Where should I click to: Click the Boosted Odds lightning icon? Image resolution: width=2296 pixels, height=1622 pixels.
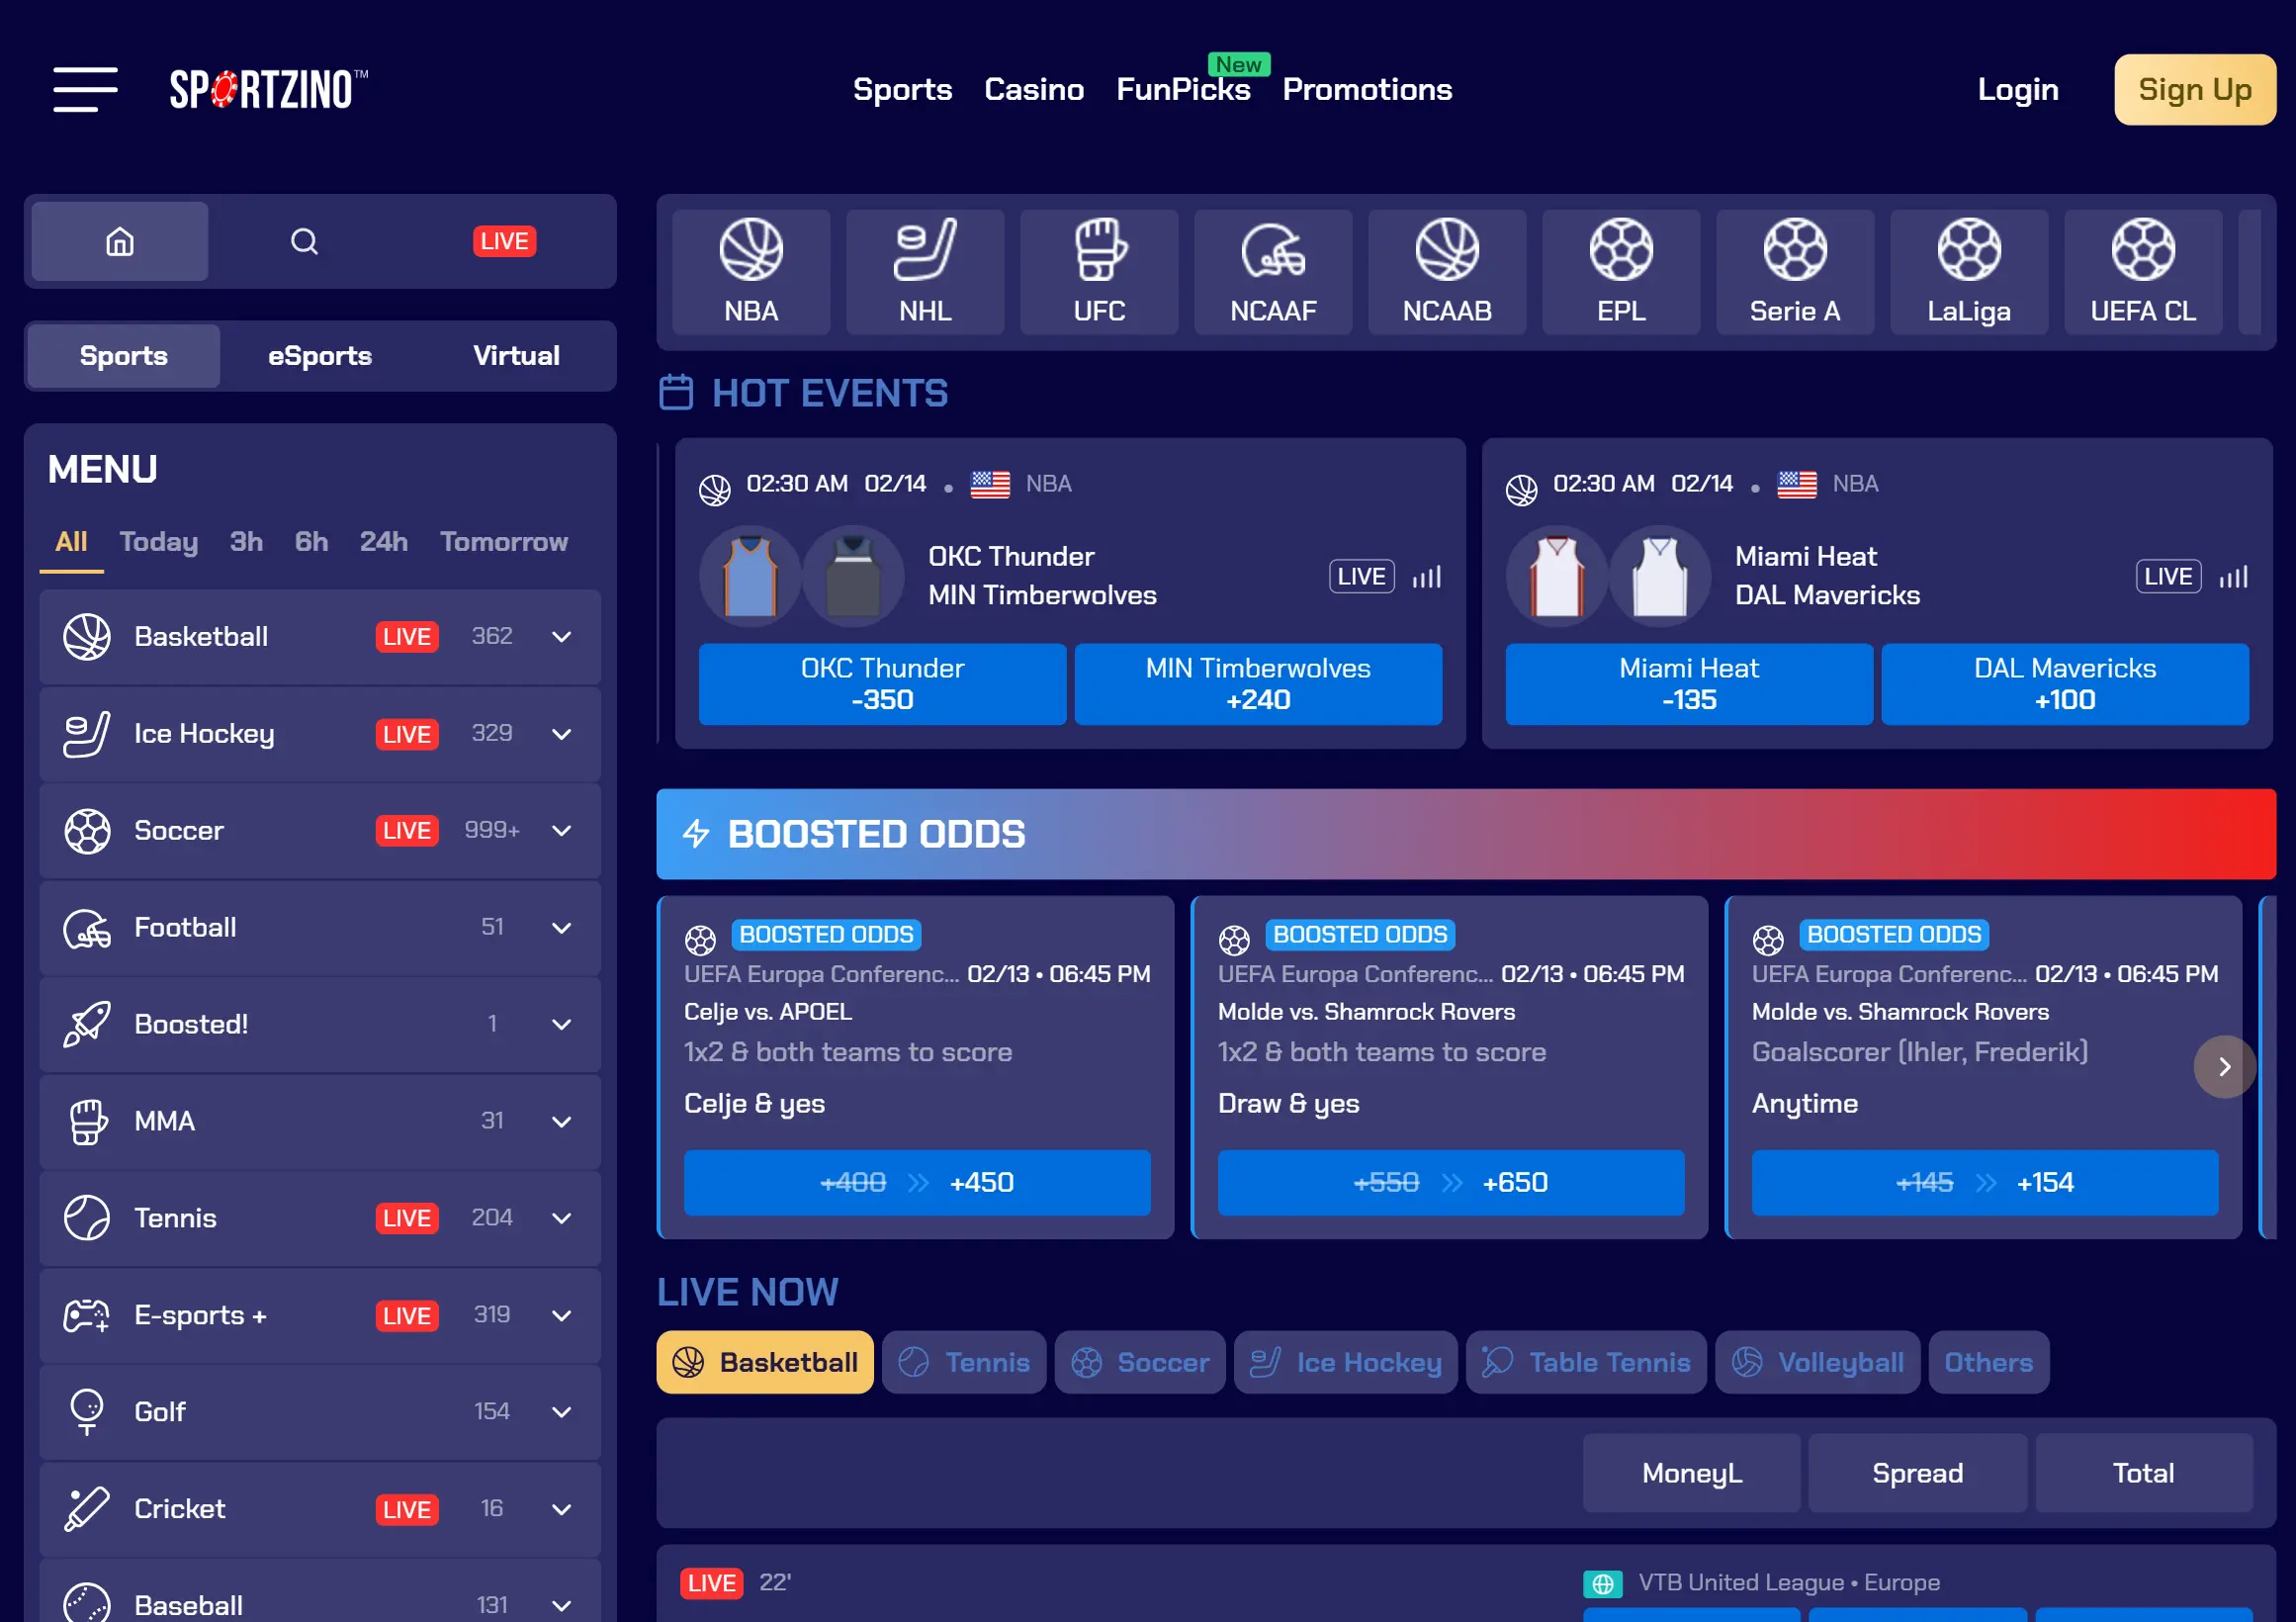696,833
